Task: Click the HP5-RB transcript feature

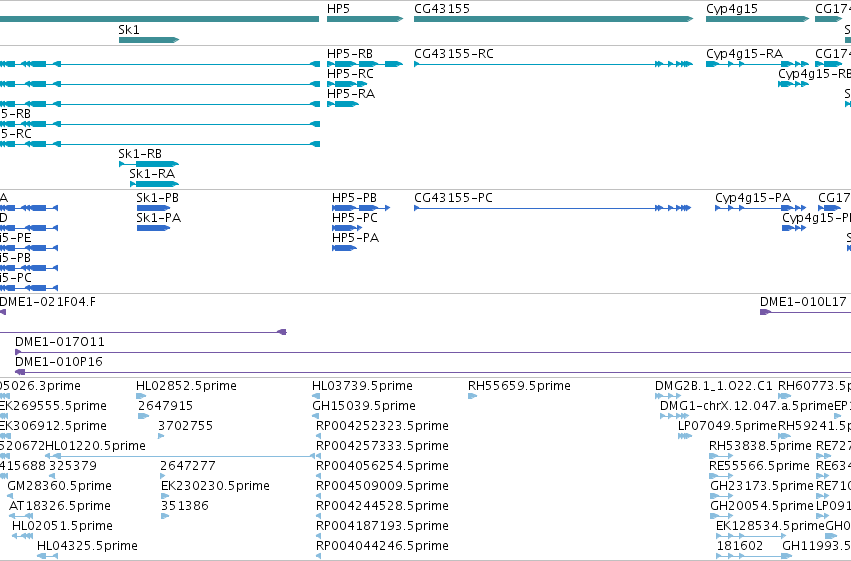Action: tap(365, 64)
